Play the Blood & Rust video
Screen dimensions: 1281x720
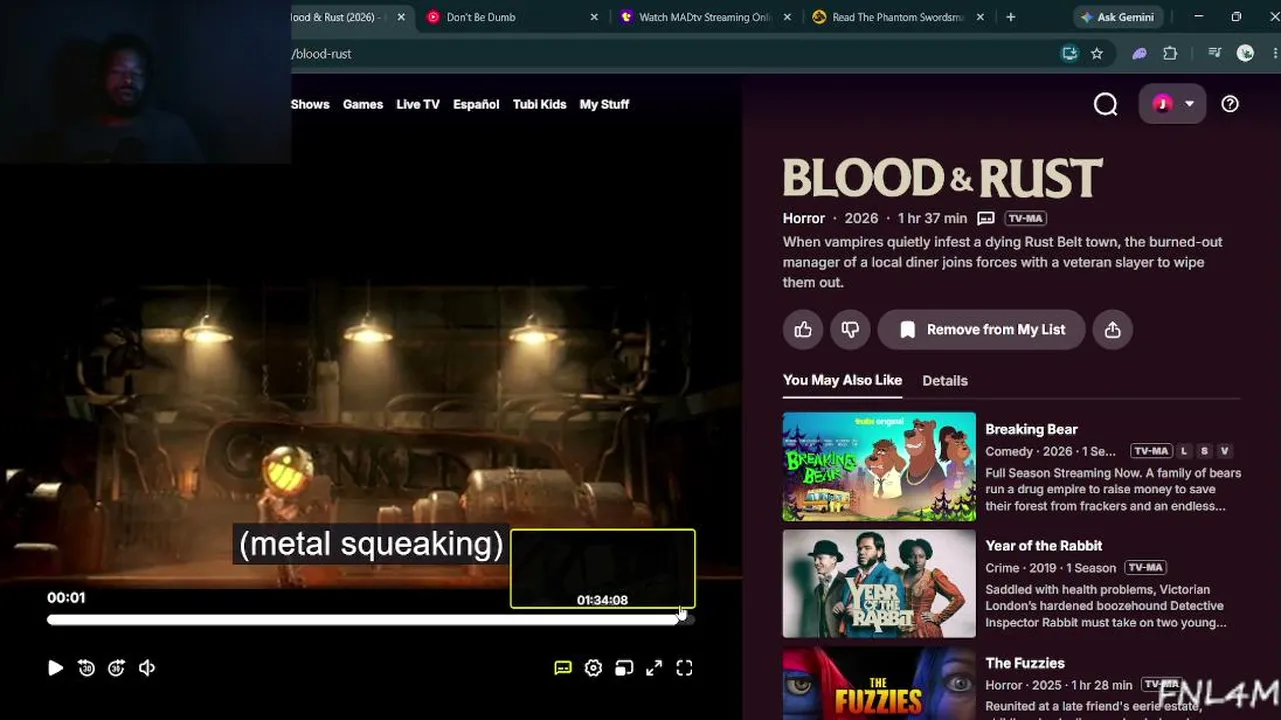click(56, 668)
